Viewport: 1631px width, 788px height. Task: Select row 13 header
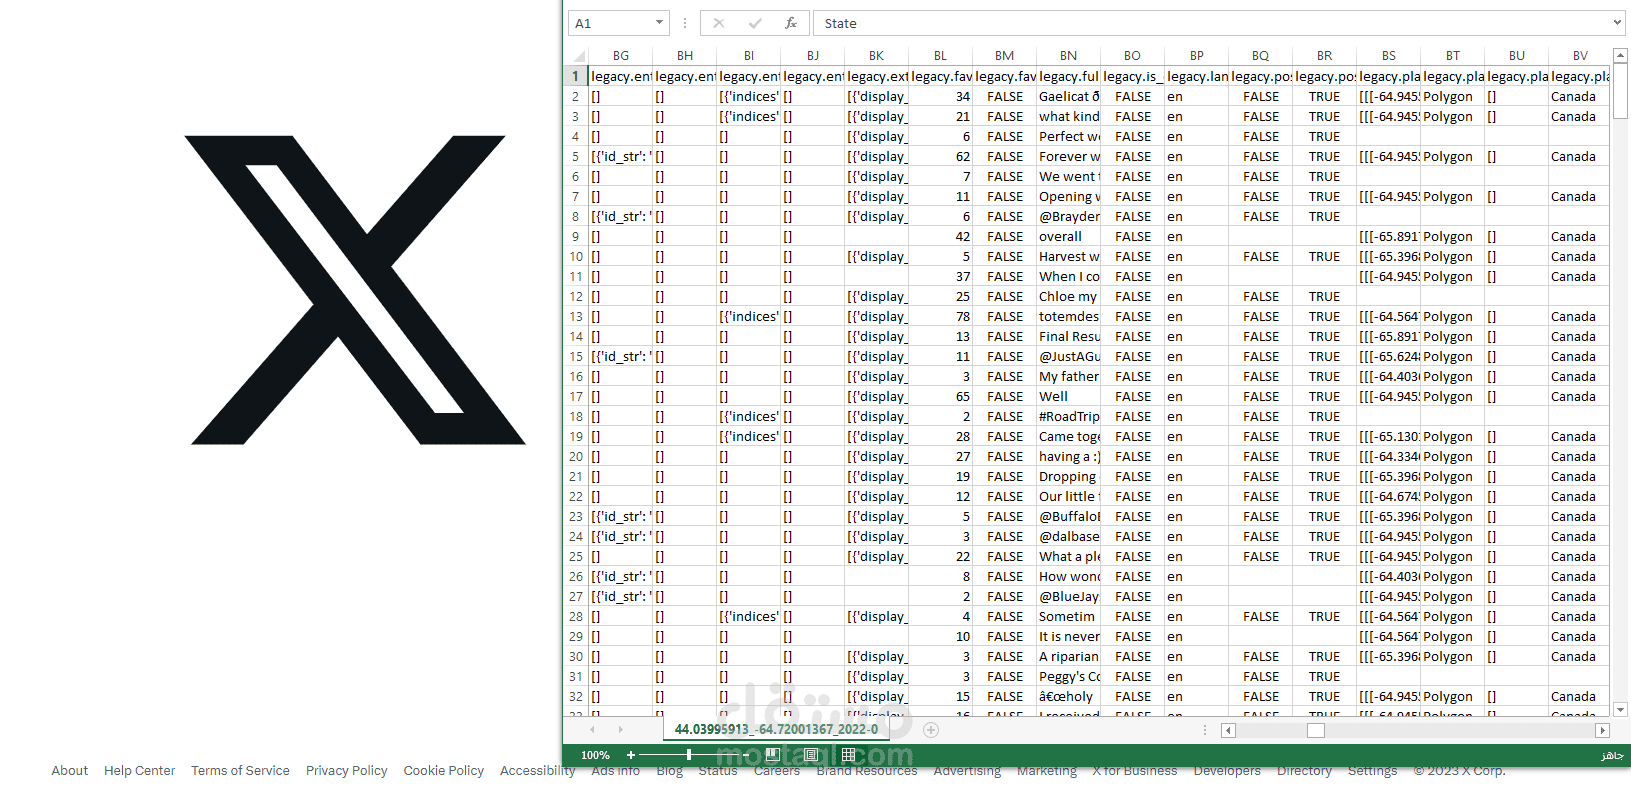click(576, 316)
